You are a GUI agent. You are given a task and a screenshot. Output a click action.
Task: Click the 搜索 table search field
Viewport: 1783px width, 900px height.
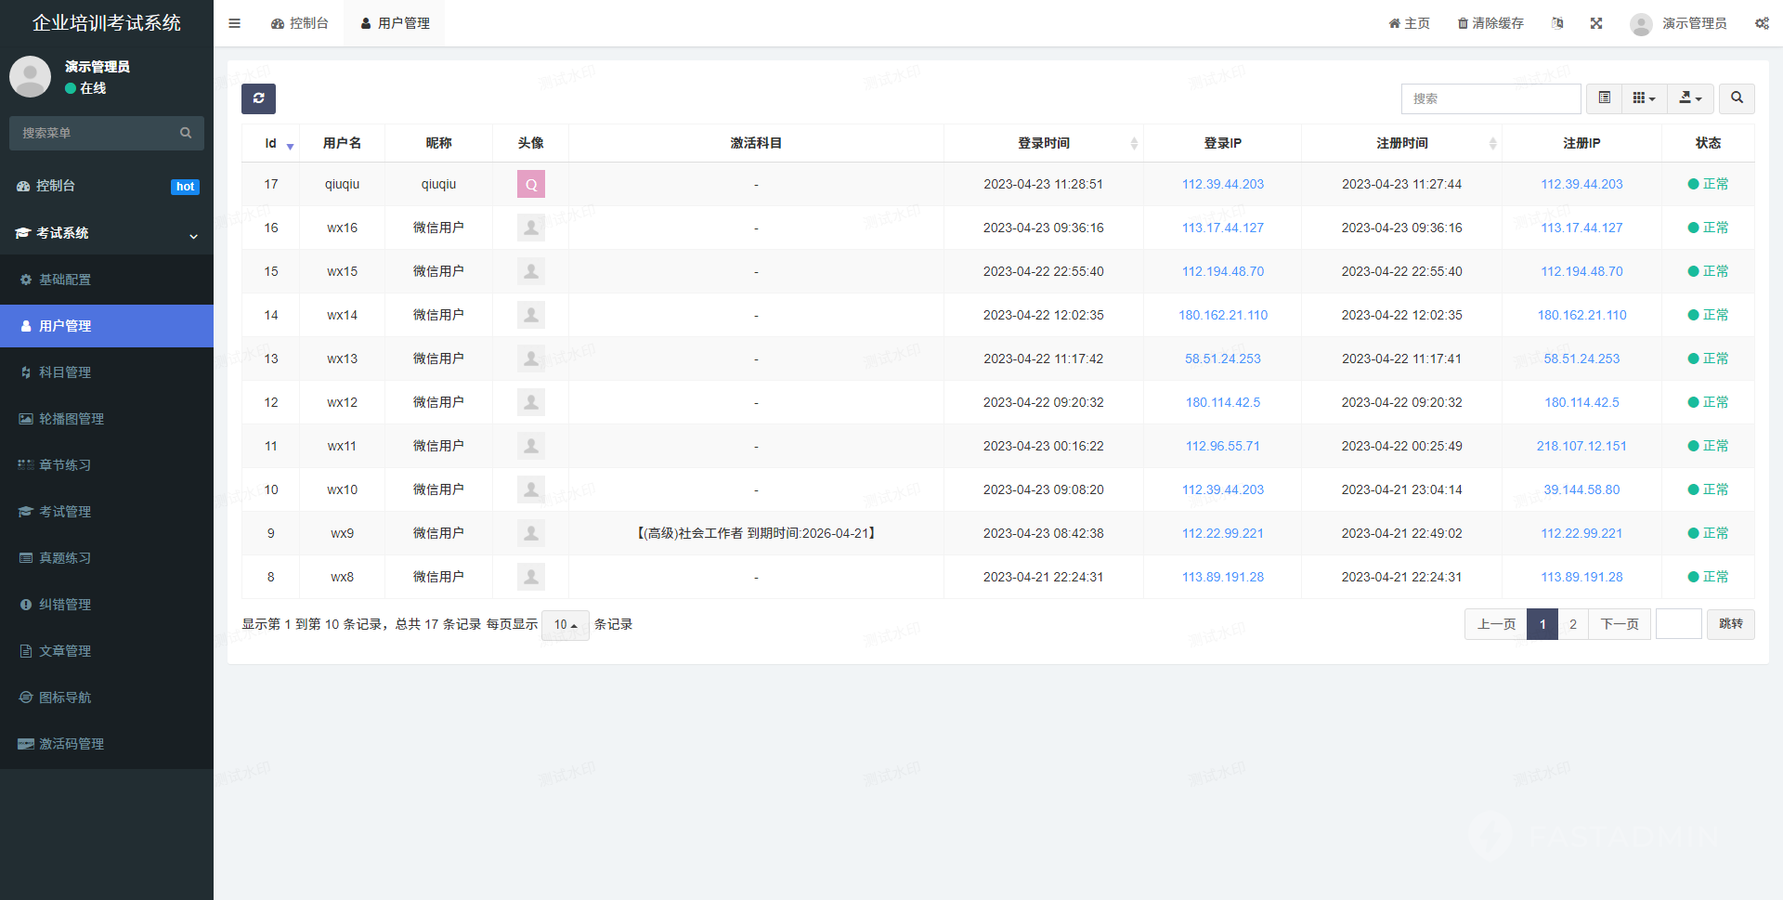coord(1490,98)
